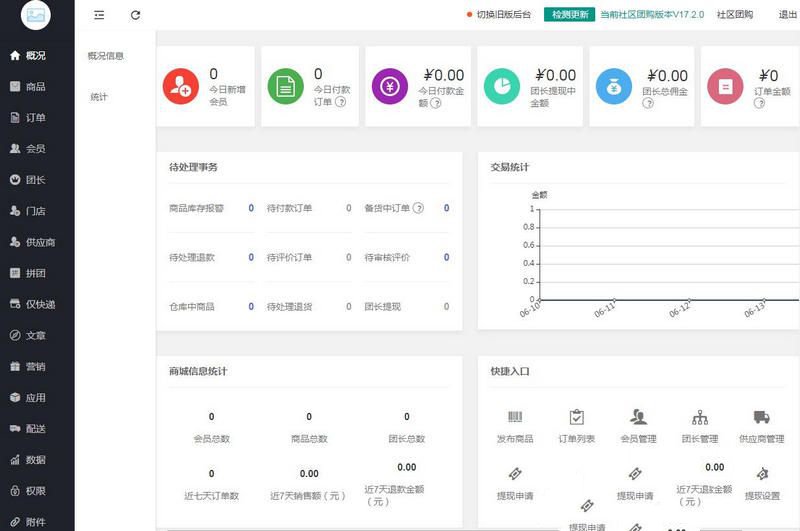Click the 会员总数 statistic
Screen dimensions: 800x531
click(x=211, y=427)
